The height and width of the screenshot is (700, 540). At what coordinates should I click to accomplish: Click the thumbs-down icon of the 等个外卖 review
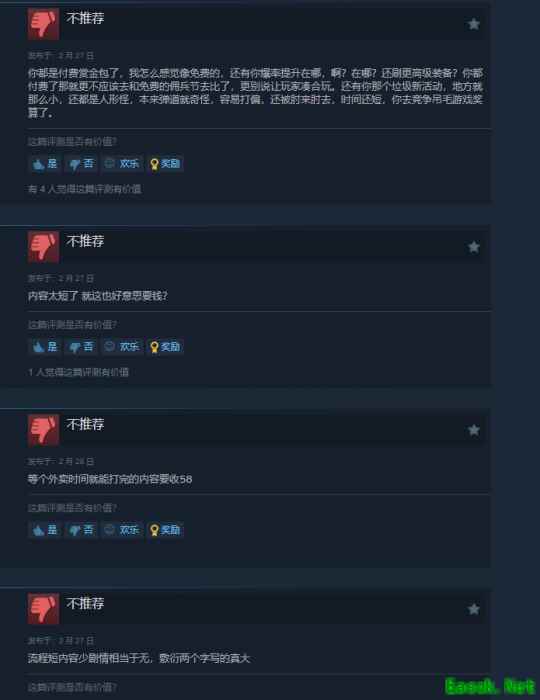(43, 430)
